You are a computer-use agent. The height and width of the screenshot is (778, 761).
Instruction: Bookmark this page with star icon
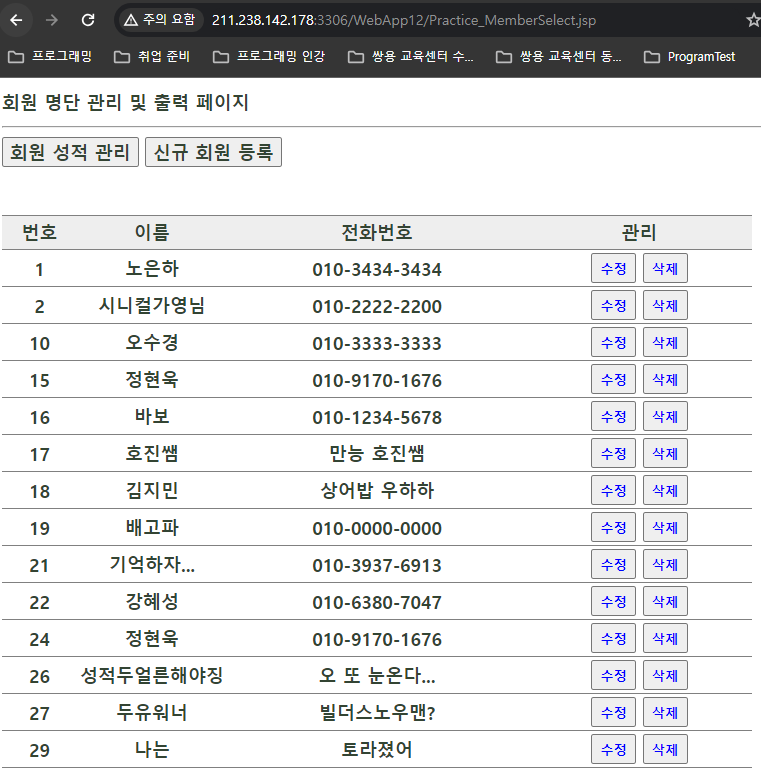click(753, 20)
